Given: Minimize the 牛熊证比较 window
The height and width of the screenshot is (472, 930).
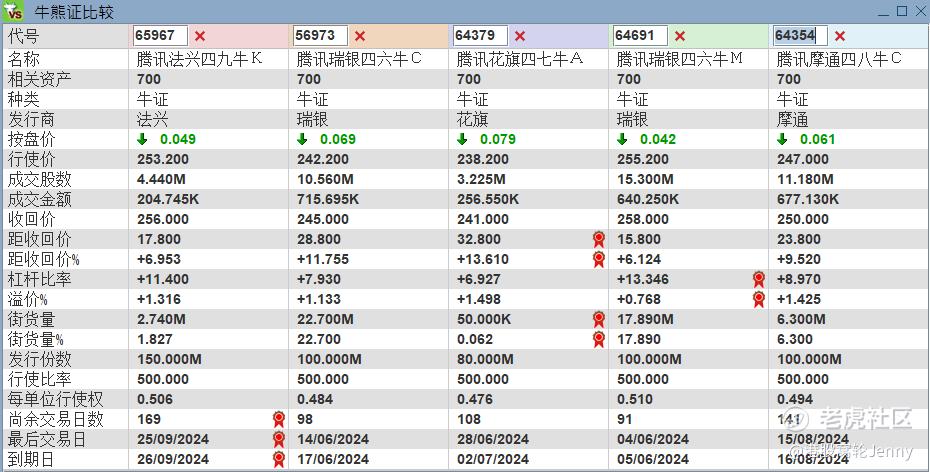Looking at the screenshot, I should click(884, 12).
